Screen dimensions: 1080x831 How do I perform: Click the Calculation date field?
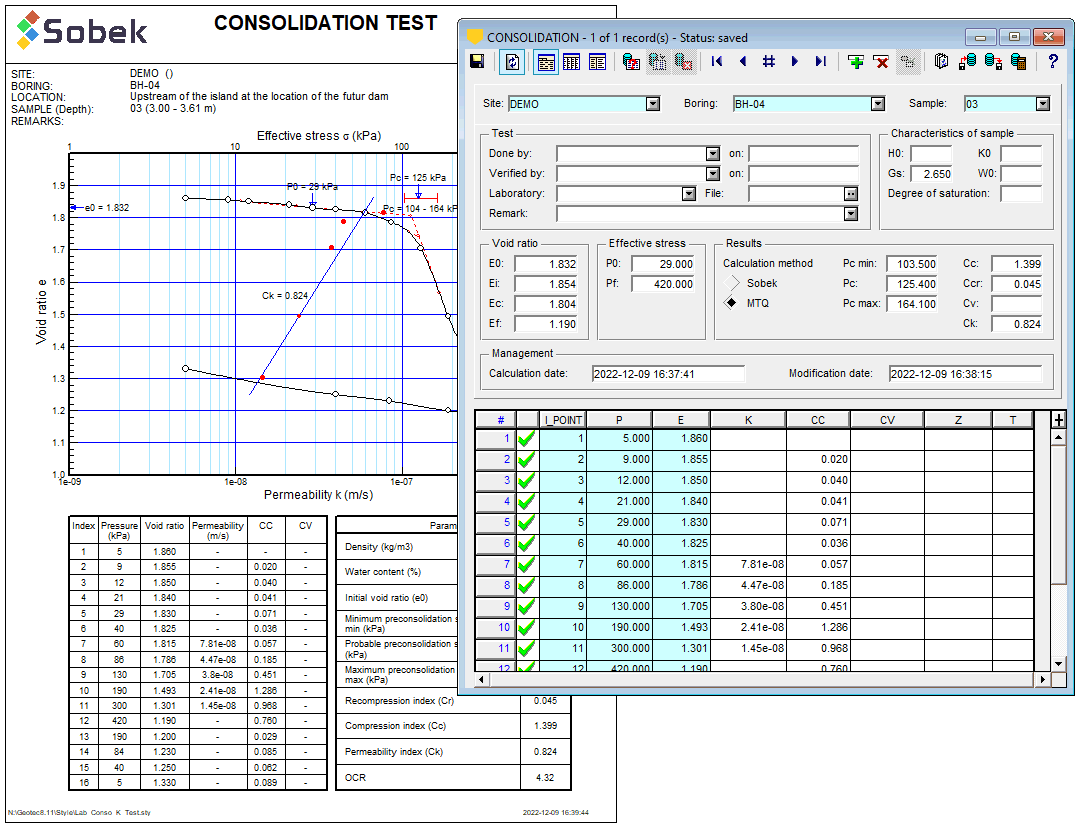point(668,374)
